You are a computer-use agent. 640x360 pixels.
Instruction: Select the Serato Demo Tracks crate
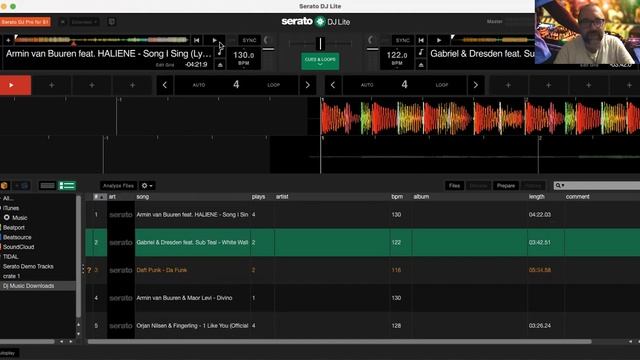pos(28,267)
